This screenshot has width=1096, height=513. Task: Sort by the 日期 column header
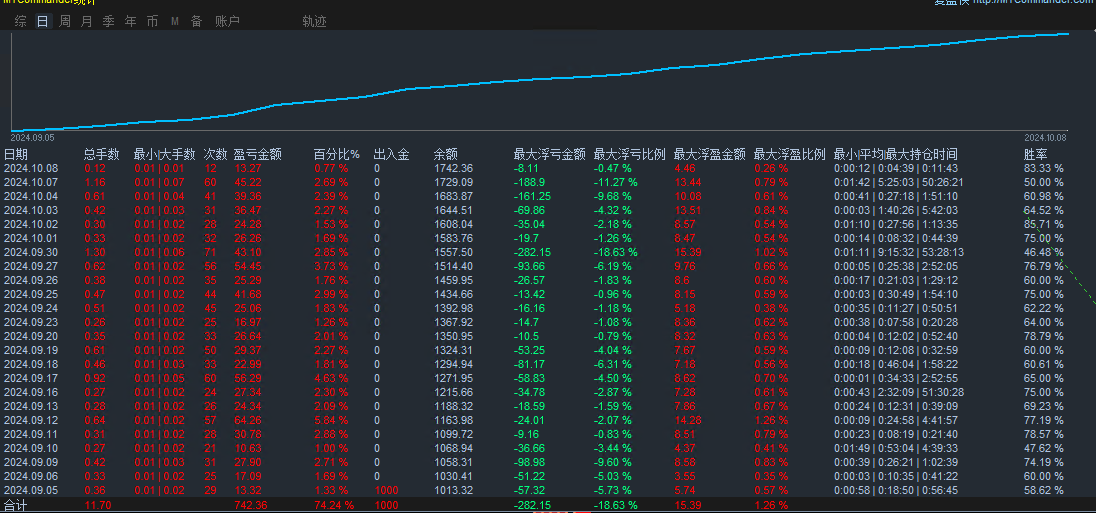(17, 154)
